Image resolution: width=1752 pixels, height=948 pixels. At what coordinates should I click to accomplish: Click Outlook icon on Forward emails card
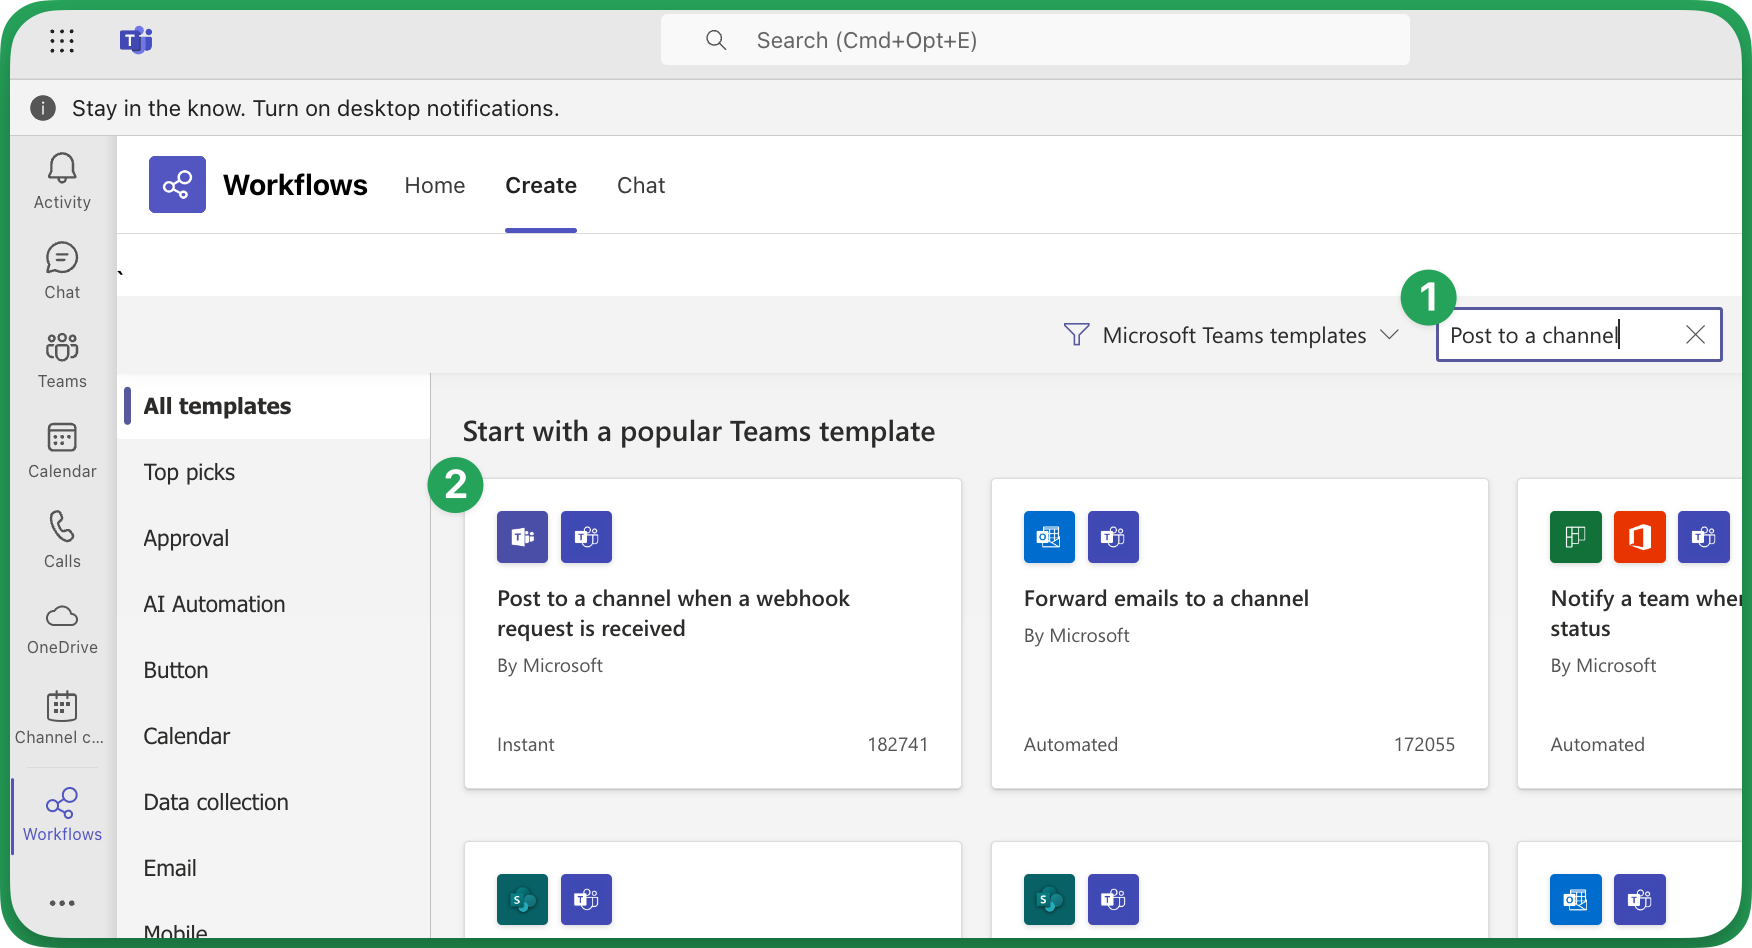point(1049,537)
